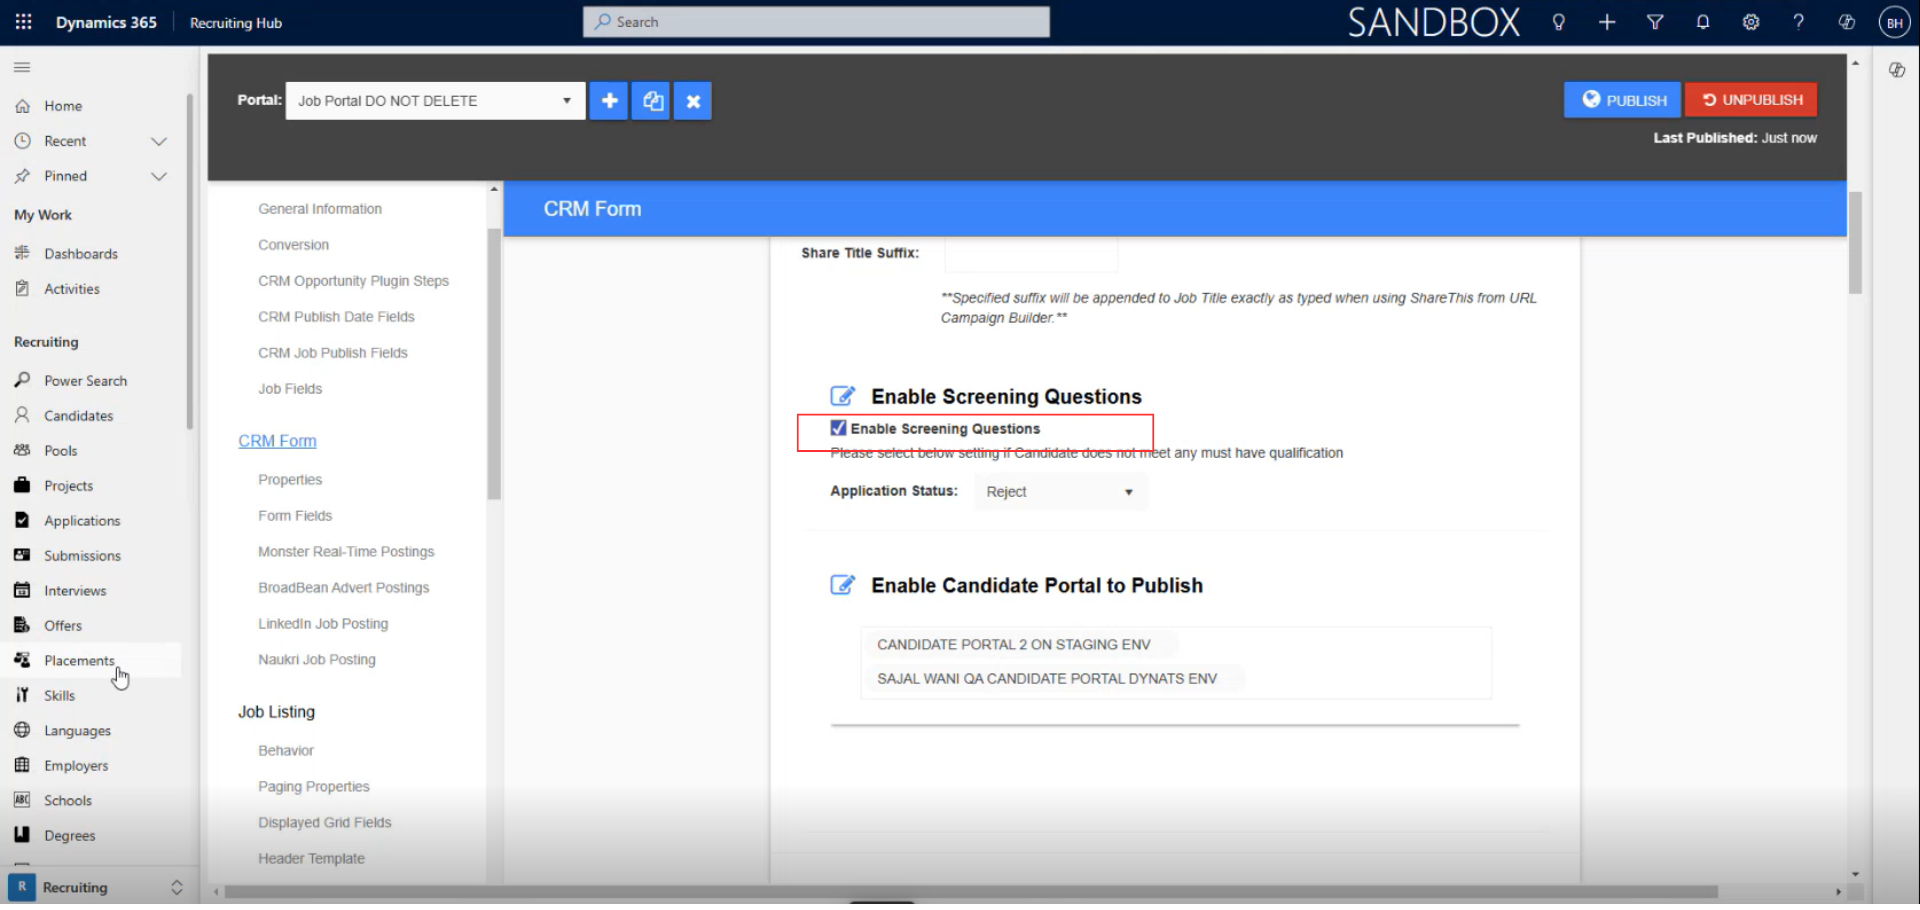Add a new portal with plus button
Image resolution: width=1920 pixels, height=910 pixels.
pyautogui.click(x=608, y=101)
